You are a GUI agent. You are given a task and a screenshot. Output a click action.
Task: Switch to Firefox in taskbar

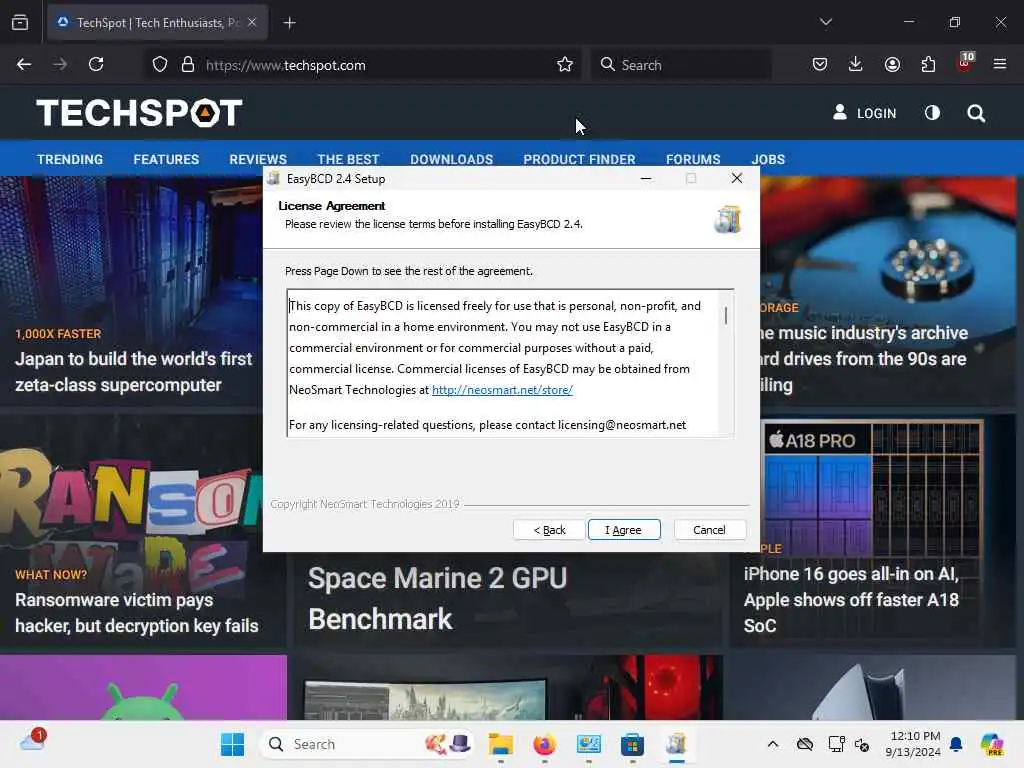coord(544,744)
